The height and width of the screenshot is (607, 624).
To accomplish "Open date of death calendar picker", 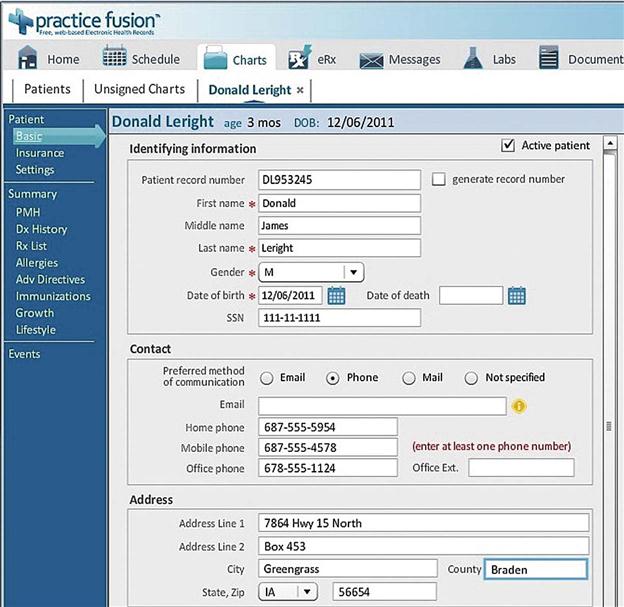I will [516, 295].
